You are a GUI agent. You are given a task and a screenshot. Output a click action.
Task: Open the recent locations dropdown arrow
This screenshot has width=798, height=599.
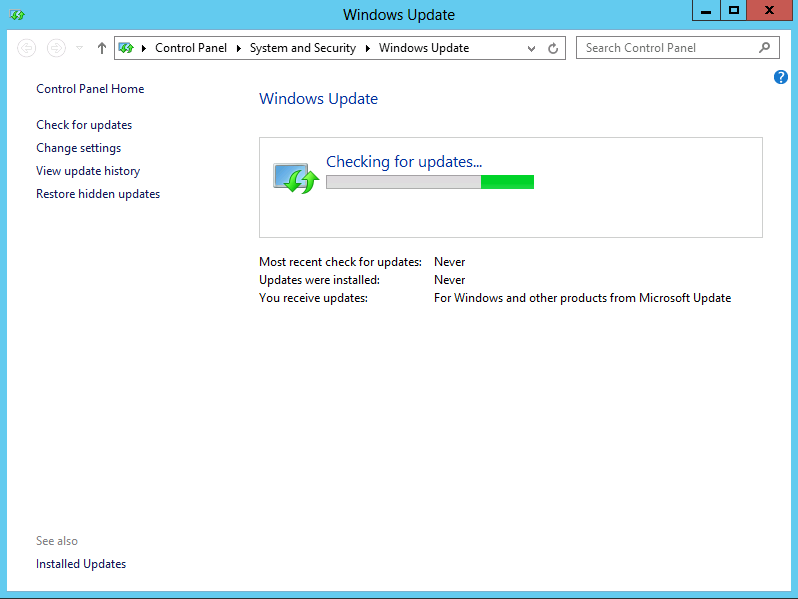(x=79, y=48)
